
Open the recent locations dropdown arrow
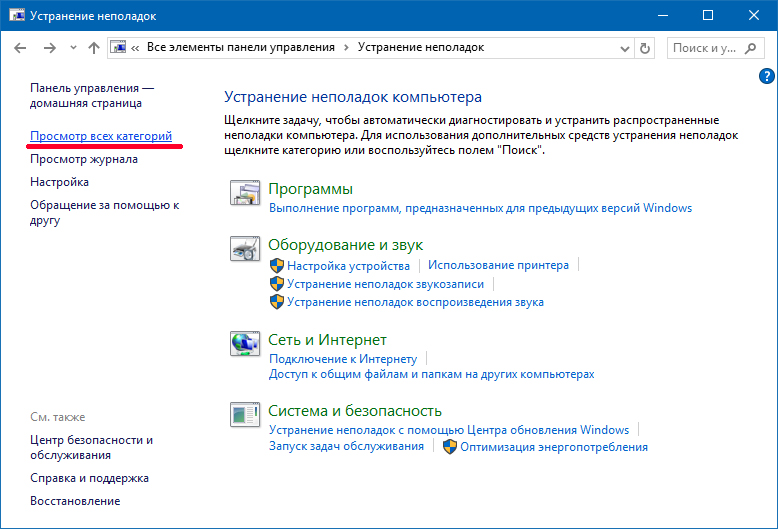pos(73,48)
